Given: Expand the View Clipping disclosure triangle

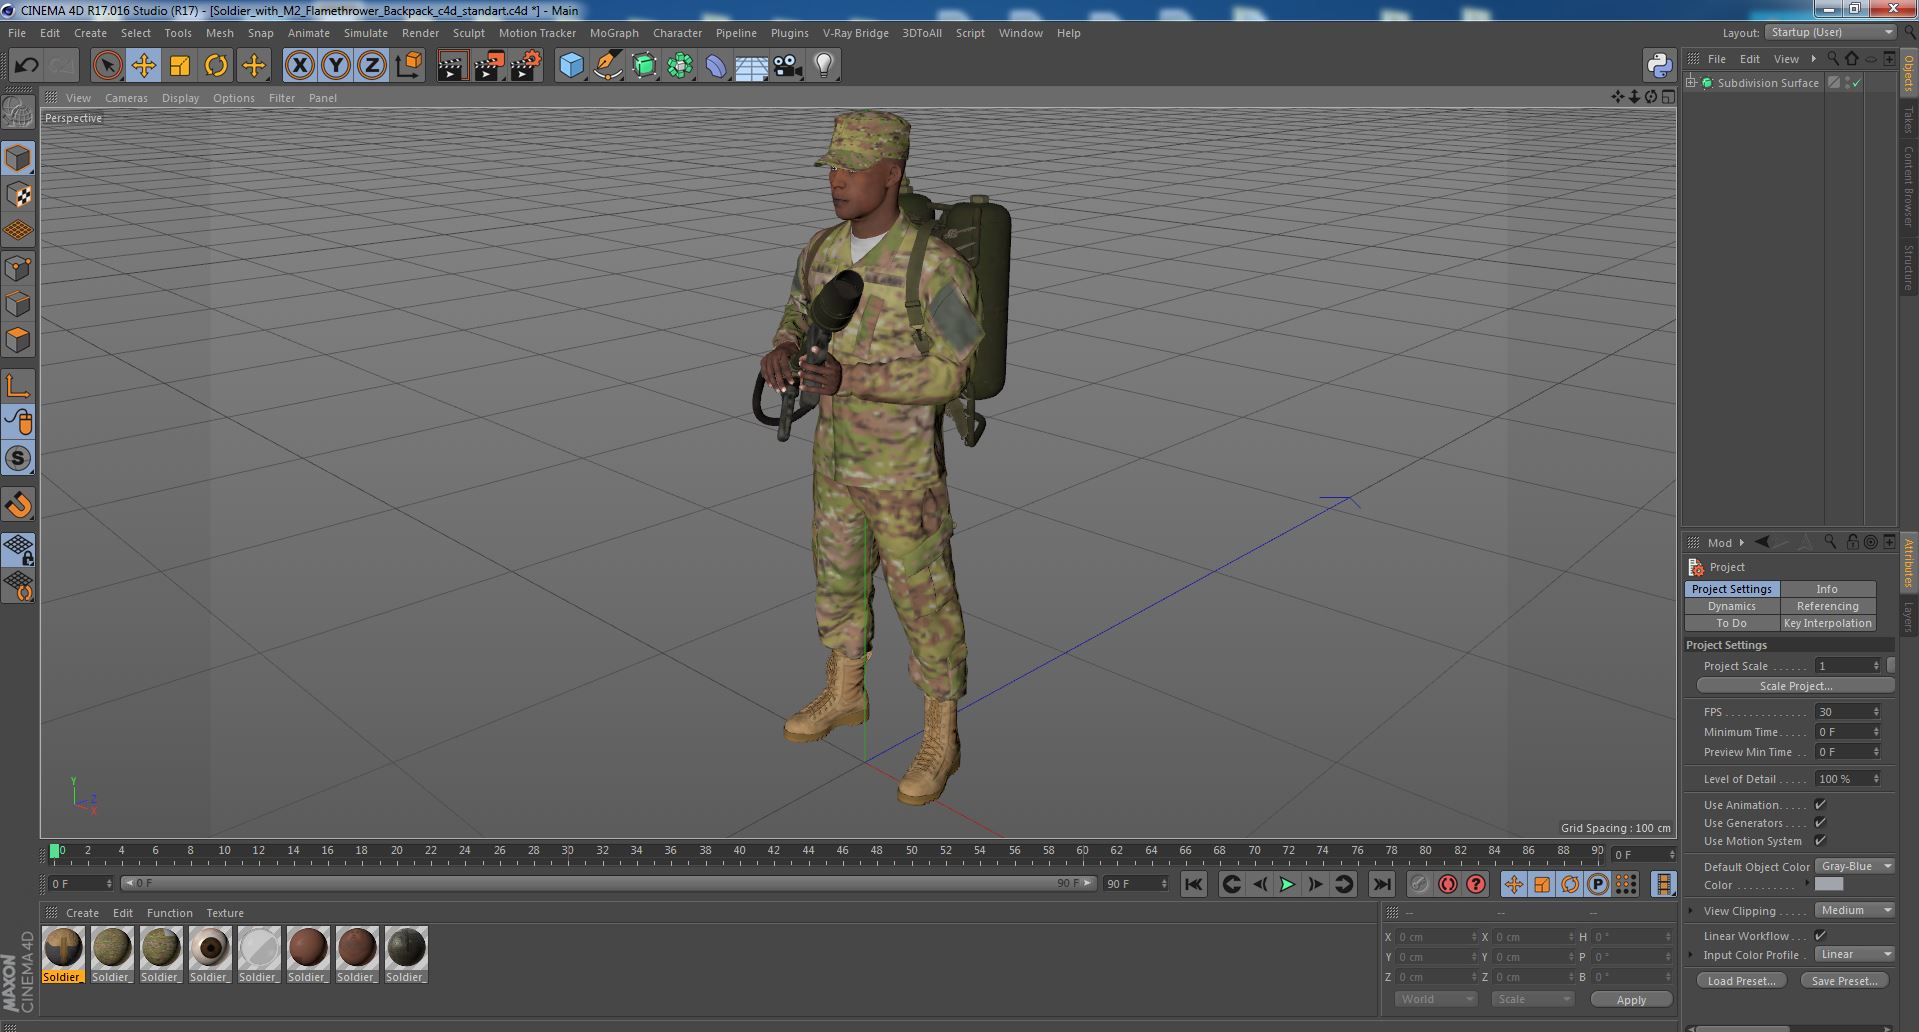Looking at the screenshot, I should [1691, 911].
